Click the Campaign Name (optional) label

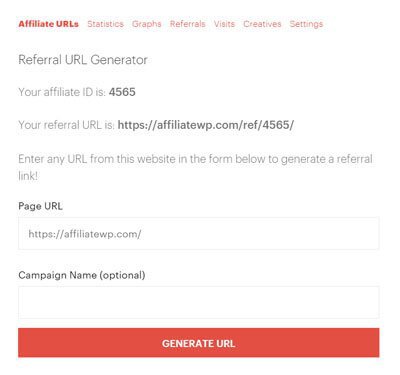coord(82,275)
